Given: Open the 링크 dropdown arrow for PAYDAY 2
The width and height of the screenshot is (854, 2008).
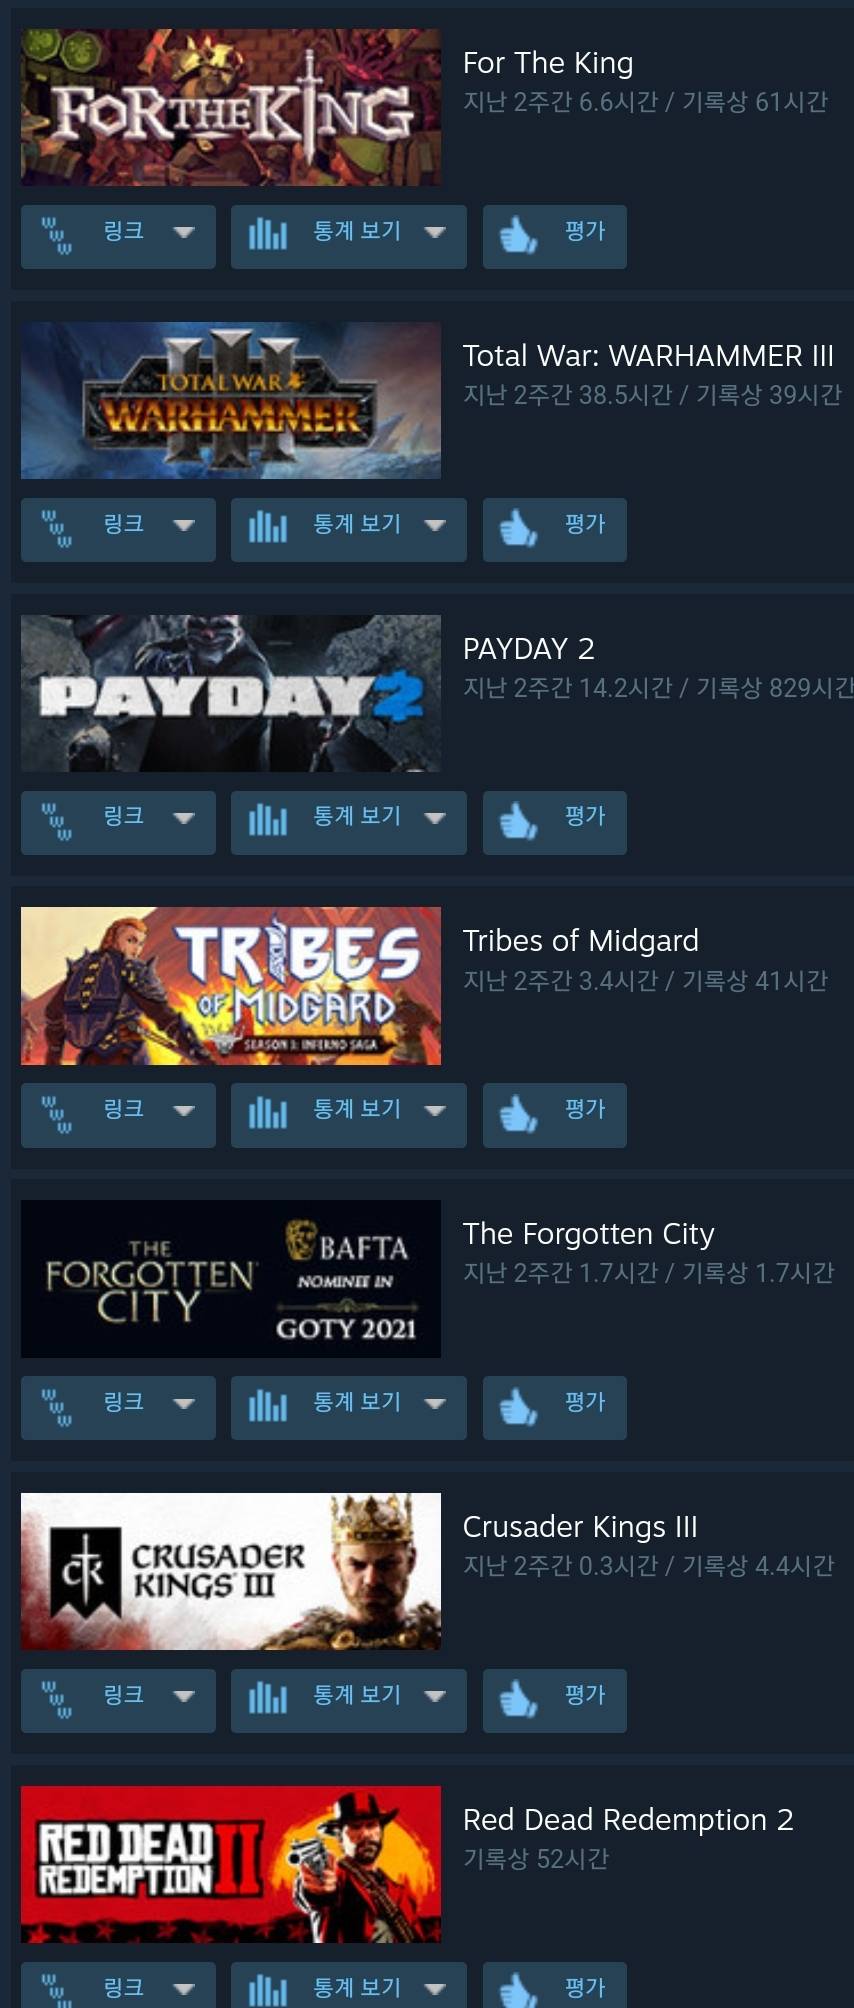Looking at the screenshot, I should tap(183, 818).
